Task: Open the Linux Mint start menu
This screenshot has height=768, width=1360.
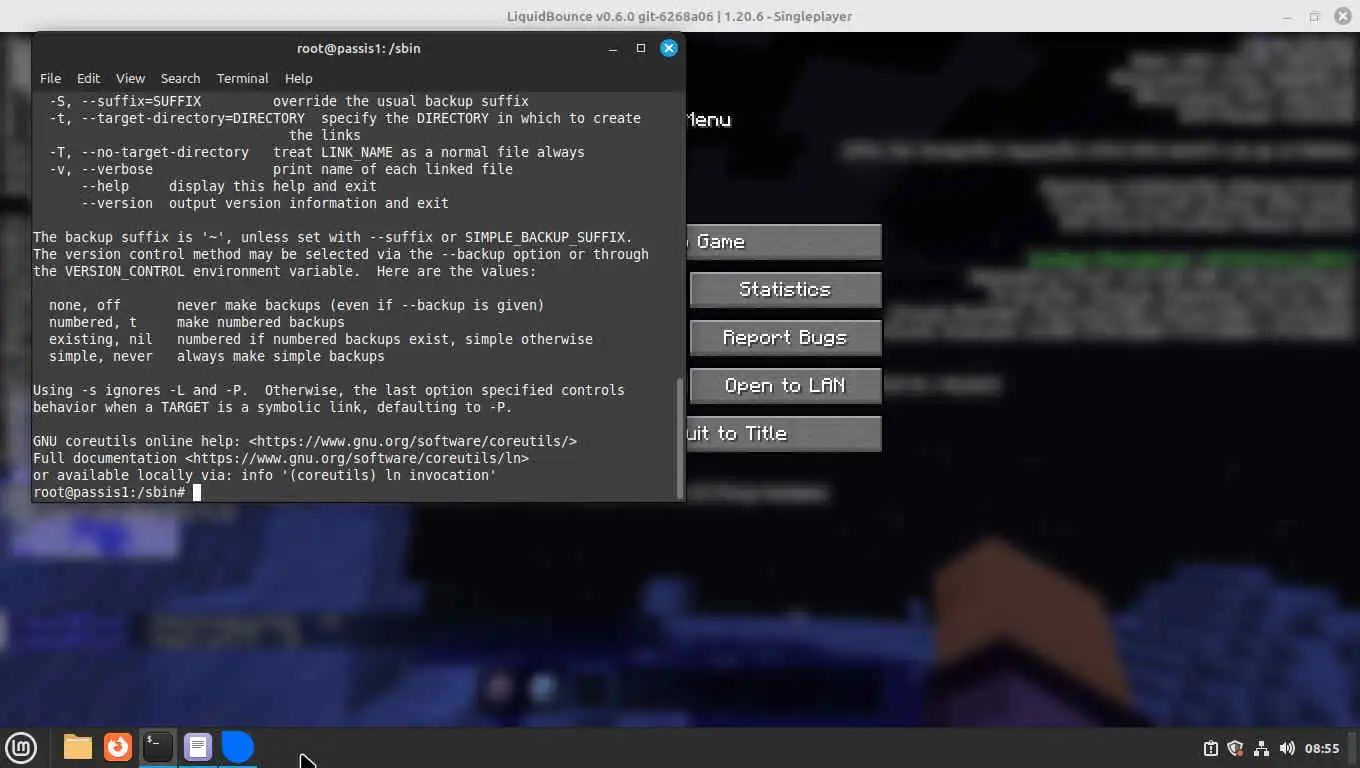Action: tap(21, 747)
